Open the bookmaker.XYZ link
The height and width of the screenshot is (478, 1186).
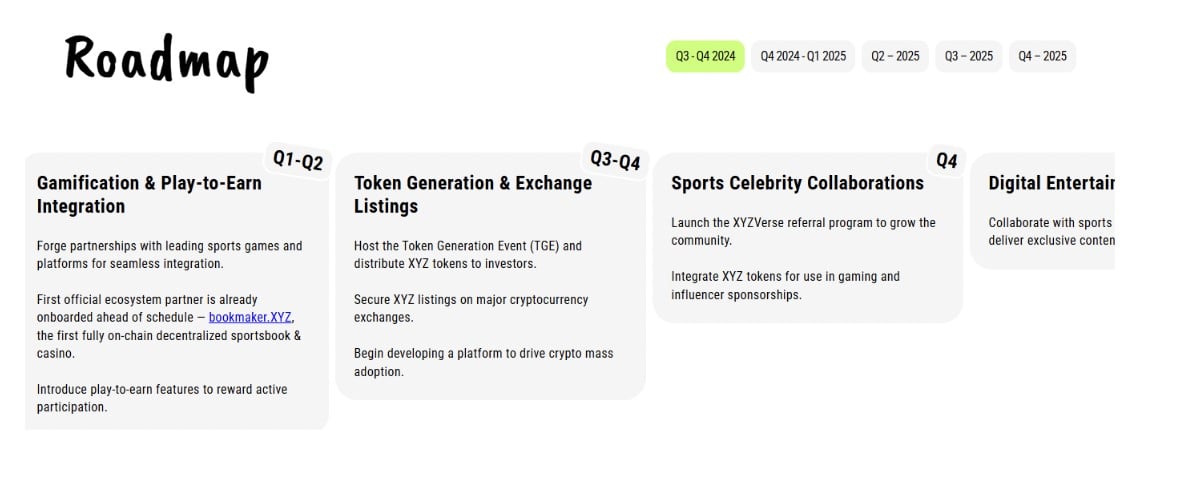click(x=250, y=317)
